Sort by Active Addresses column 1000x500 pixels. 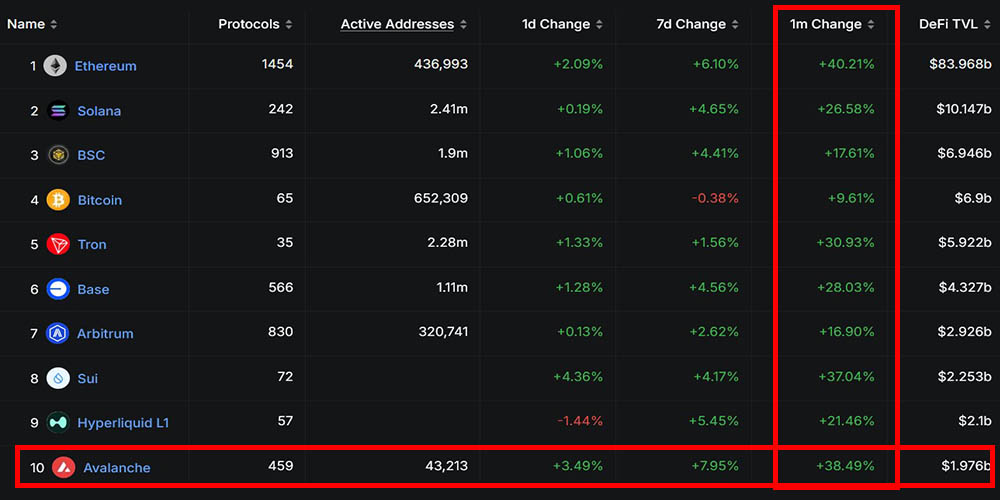point(403,24)
